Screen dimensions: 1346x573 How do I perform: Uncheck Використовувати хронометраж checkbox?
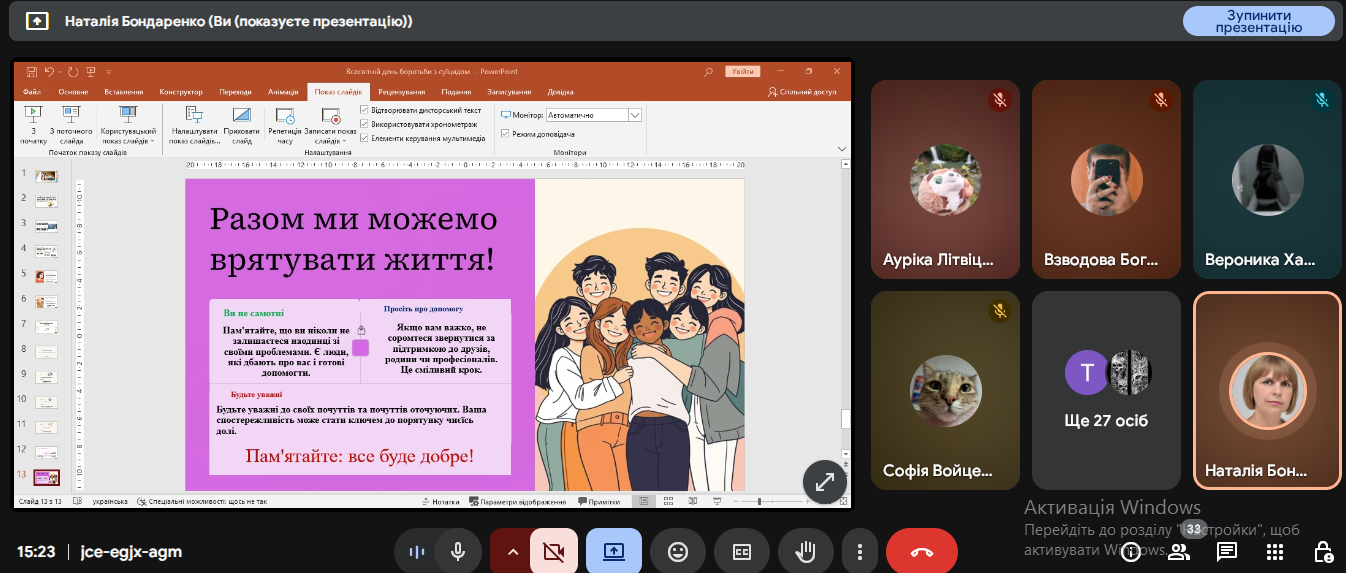363,124
